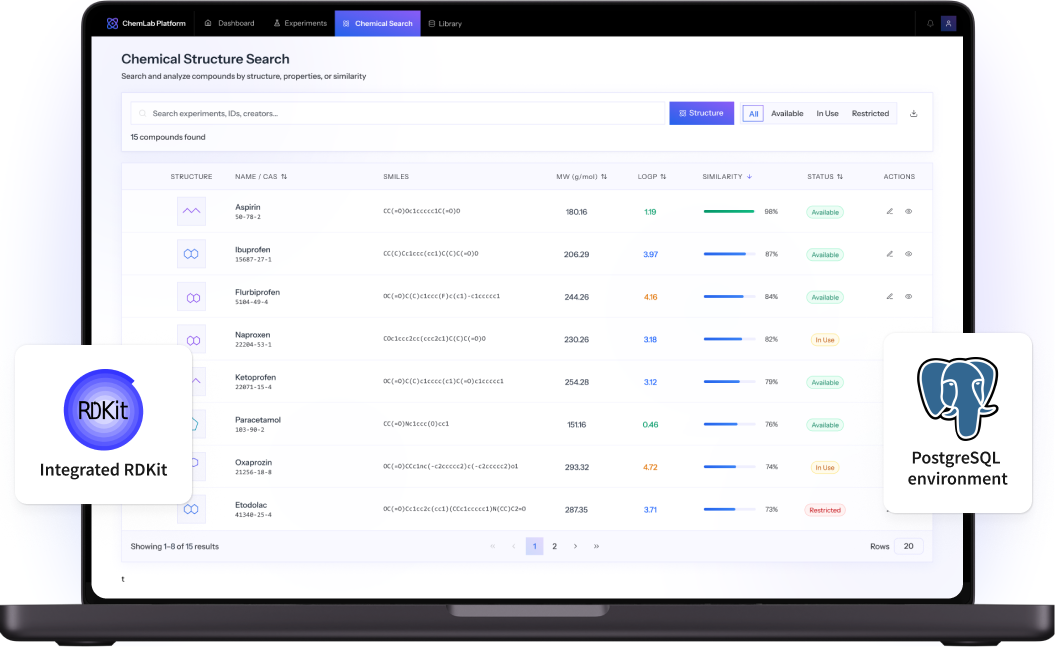Open the Dashboard tab

coord(229,24)
